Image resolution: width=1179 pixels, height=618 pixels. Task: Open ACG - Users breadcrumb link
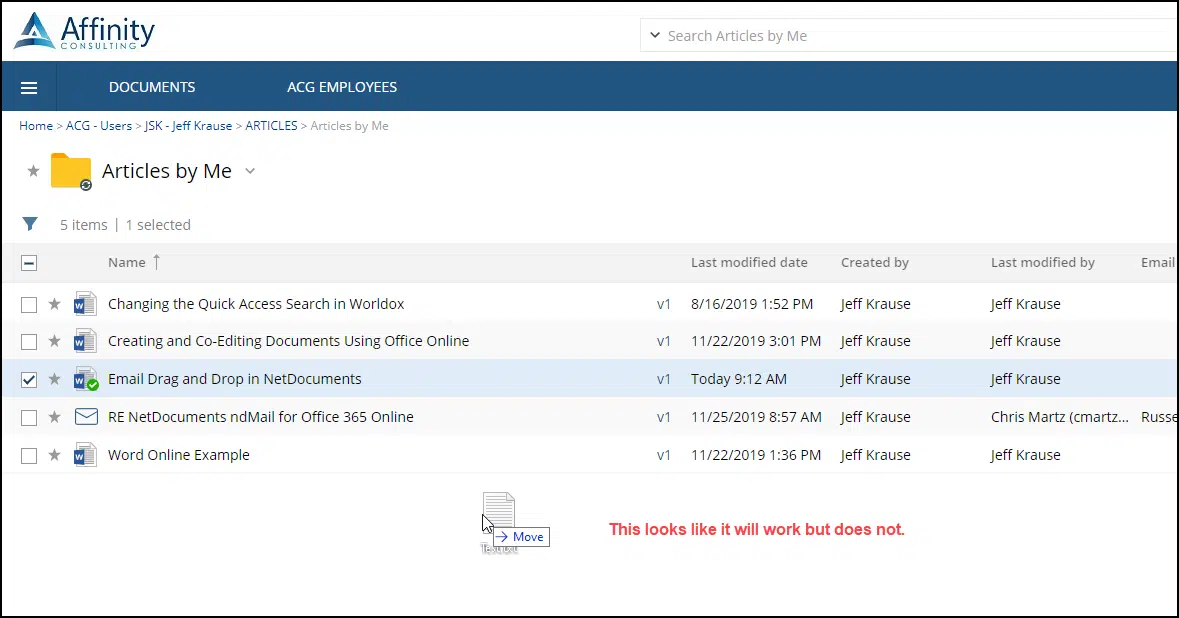click(99, 126)
